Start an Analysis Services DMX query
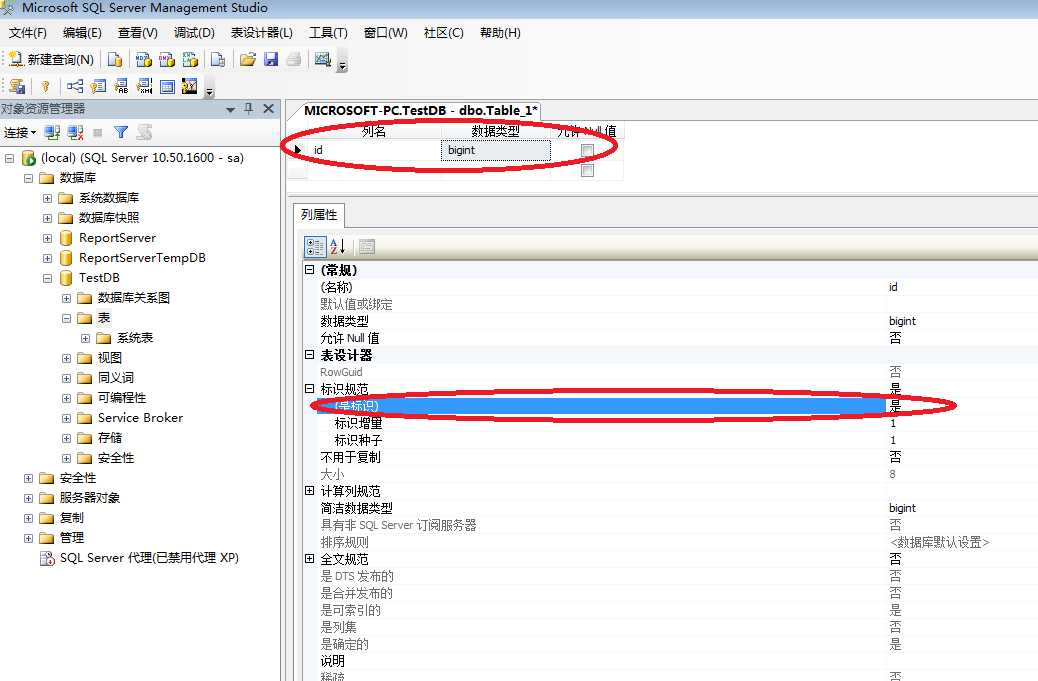The image size is (1038, 681). click(x=167, y=60)
